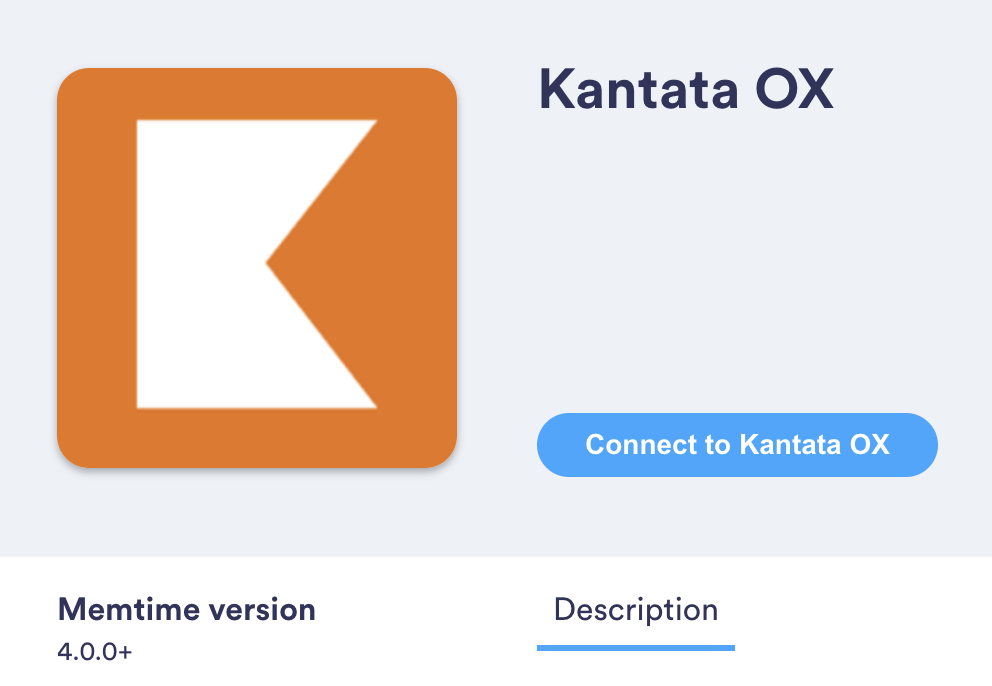992x686 pixels.
Task: Click the underlined Description label
Action: click(x=636, y=610)
